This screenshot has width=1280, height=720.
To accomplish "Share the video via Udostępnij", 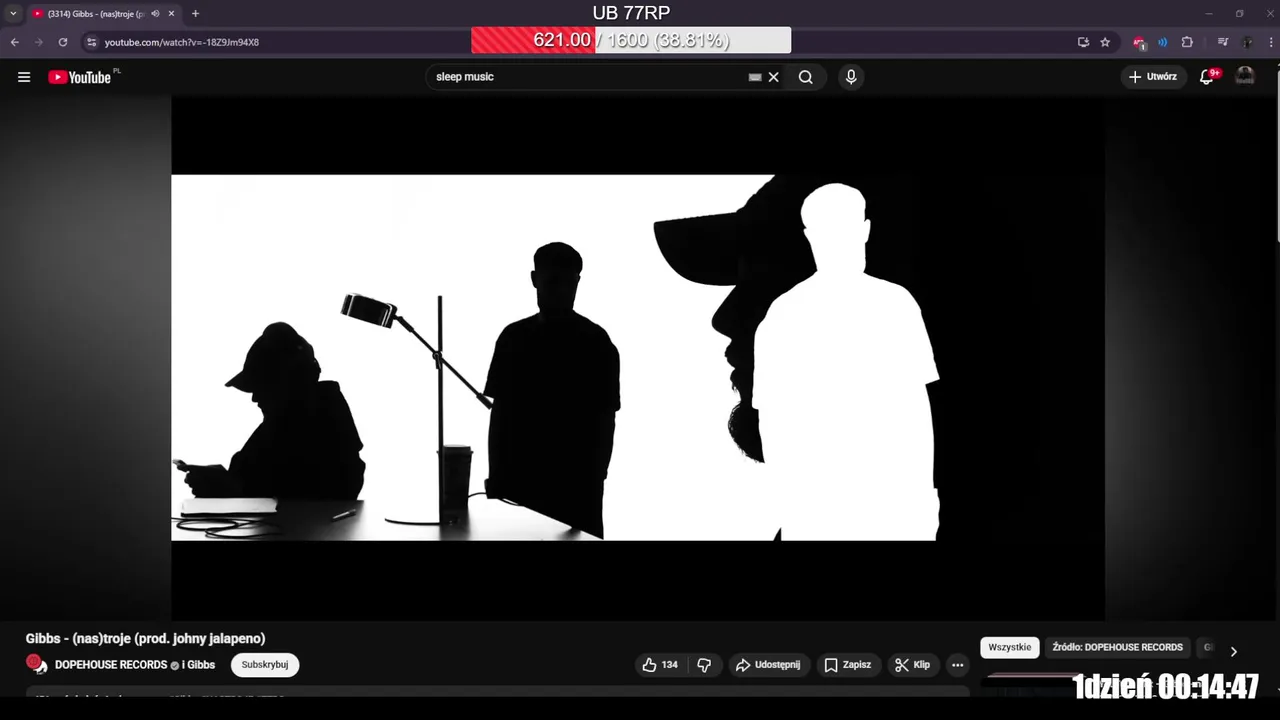I will (x=767, y=665).
